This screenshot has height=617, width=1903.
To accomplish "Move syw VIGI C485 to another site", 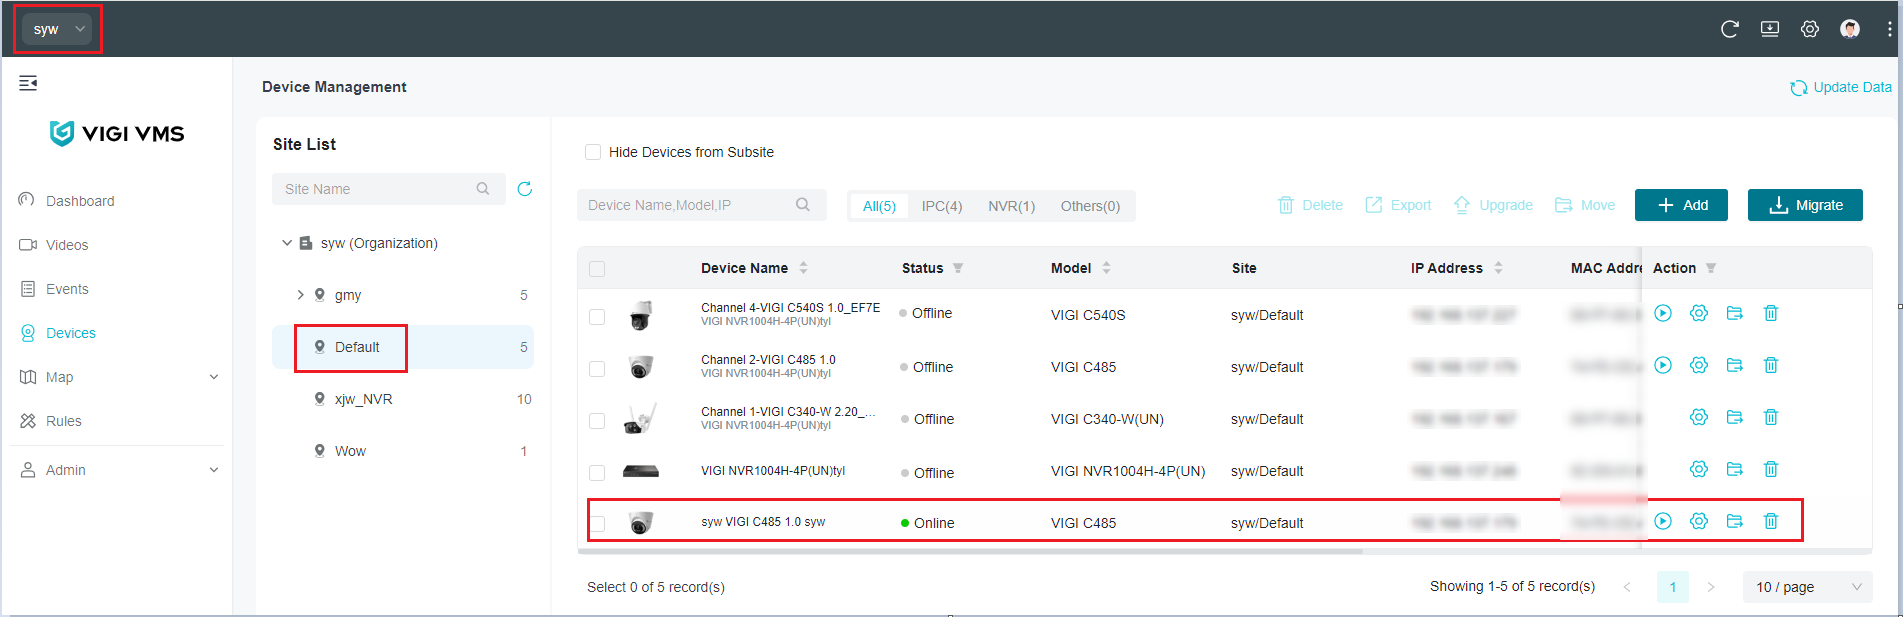I will [1735, 521].
